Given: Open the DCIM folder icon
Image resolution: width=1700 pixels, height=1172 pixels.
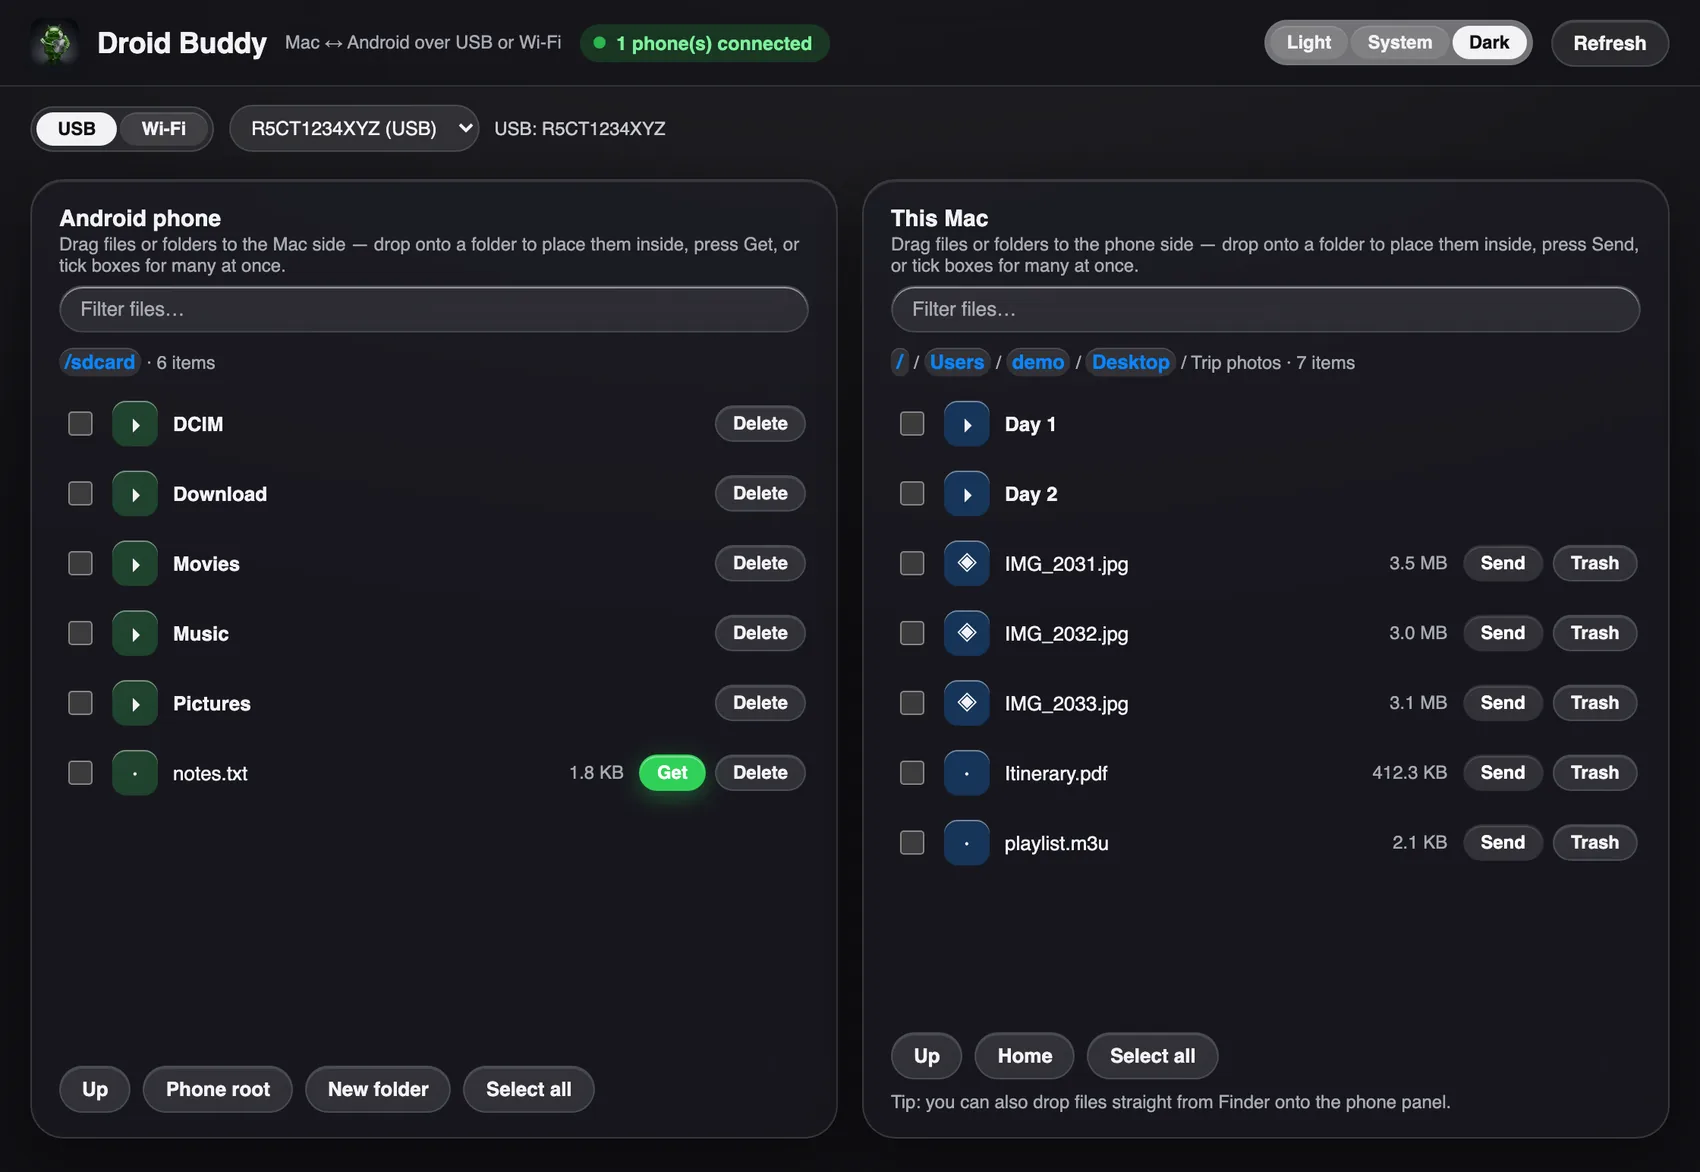Looking at the screenshot, I should click(x=135, y=424).
